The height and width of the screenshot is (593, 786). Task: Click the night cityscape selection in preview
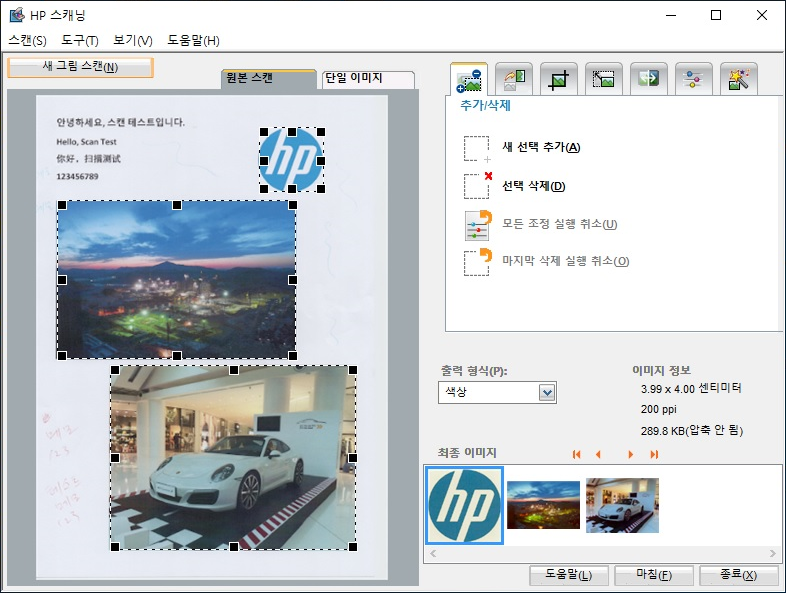pos(176,280)
